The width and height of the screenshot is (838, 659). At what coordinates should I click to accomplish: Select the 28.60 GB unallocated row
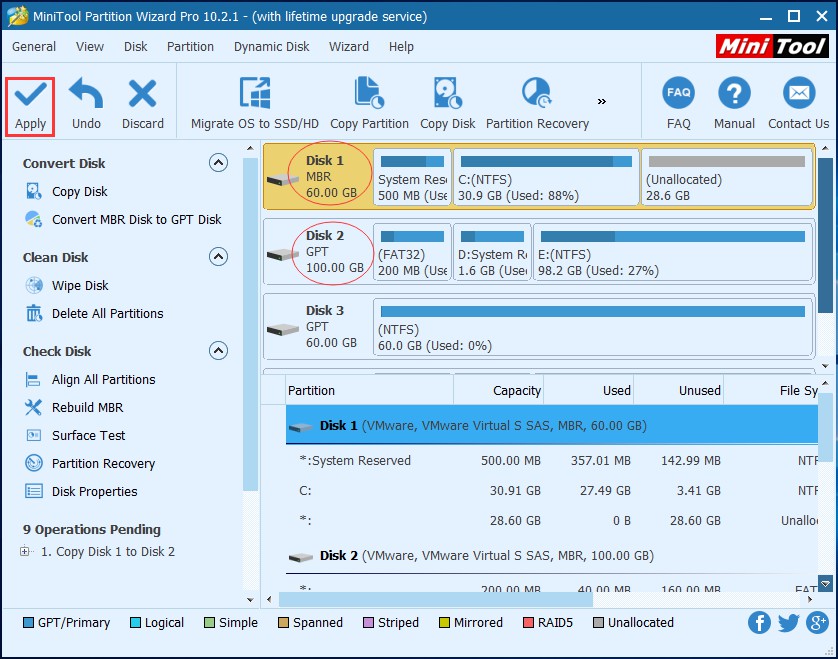[552, 521]
